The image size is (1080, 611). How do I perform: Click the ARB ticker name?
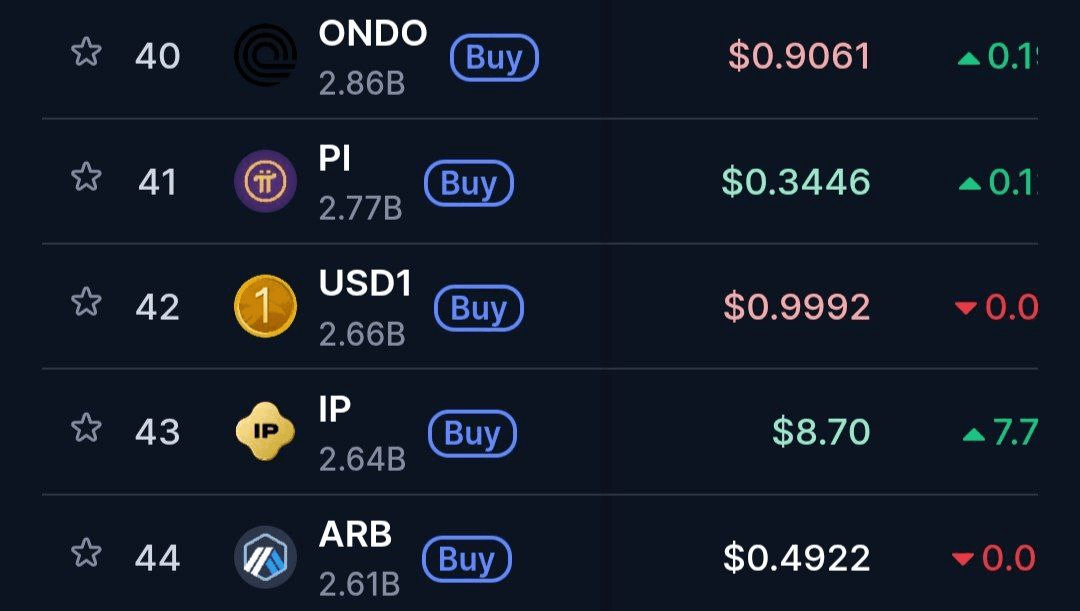click(x=355, y=534)
